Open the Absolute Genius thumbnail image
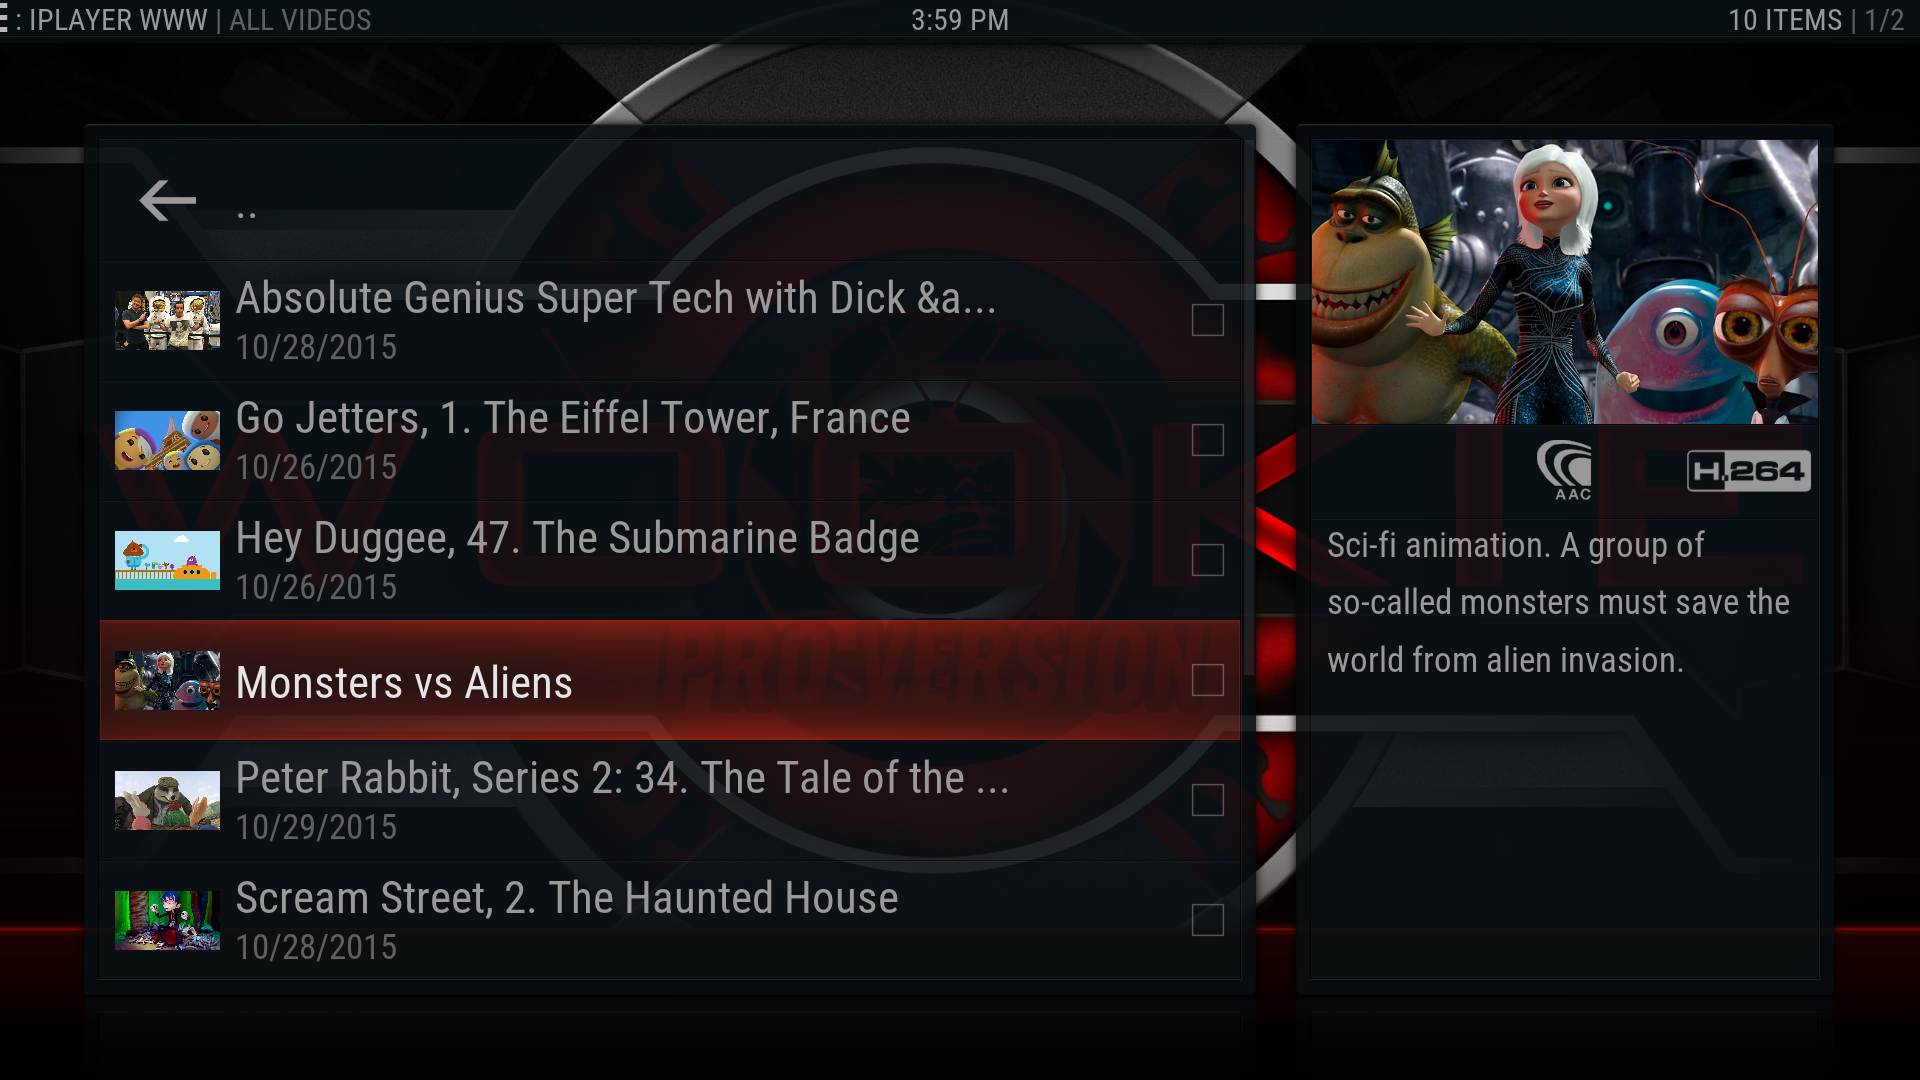This screenshot has width=1920, height=1080. click(167, 320)
